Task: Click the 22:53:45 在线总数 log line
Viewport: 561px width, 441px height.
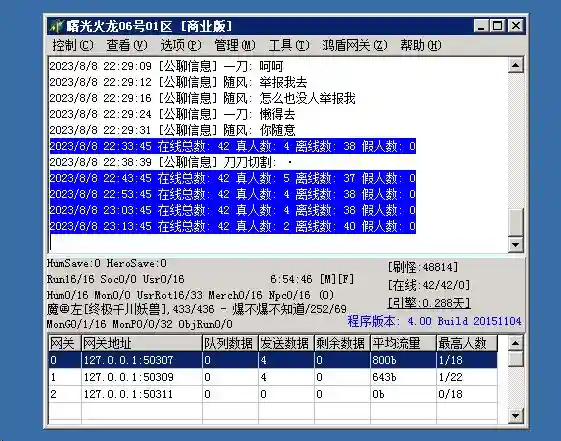Action: (233, 194)
